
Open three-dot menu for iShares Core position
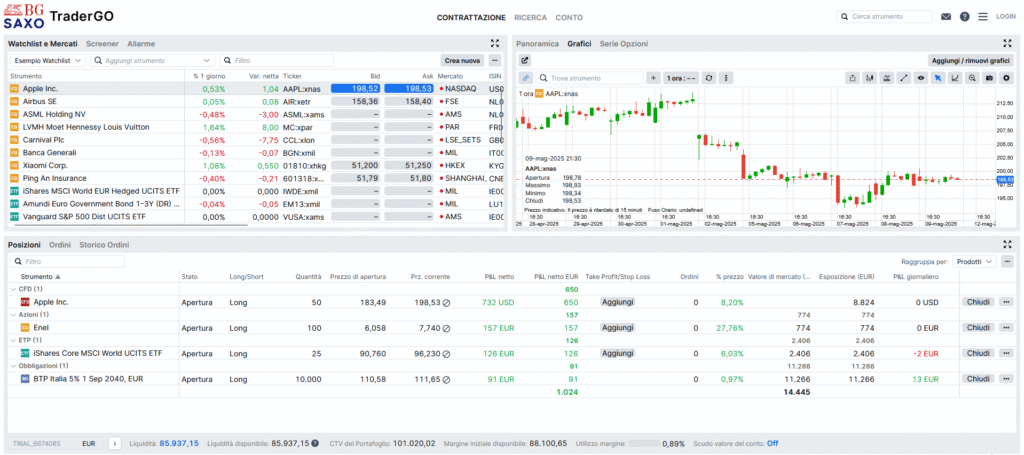pos(1006,353)
